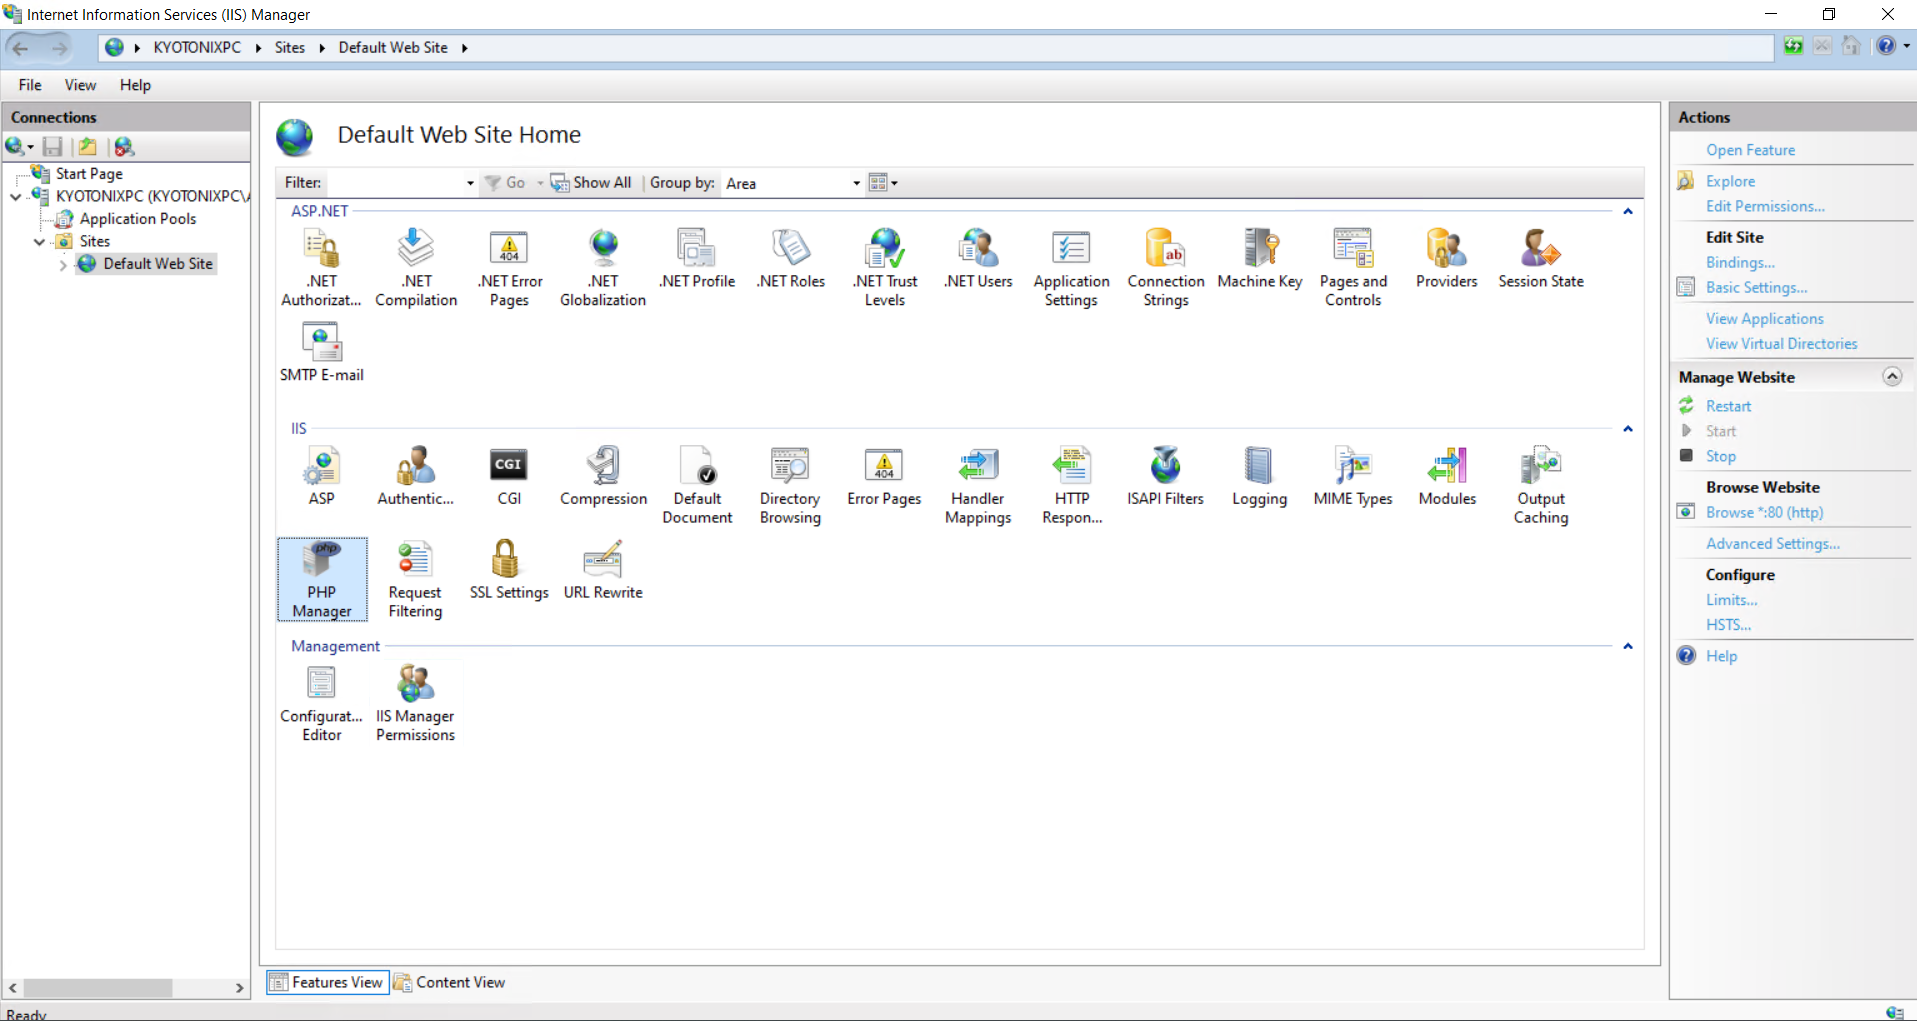Click Show All button in filter bar
This screenshot has width=1917, height=1021.
tap(591, 183)
